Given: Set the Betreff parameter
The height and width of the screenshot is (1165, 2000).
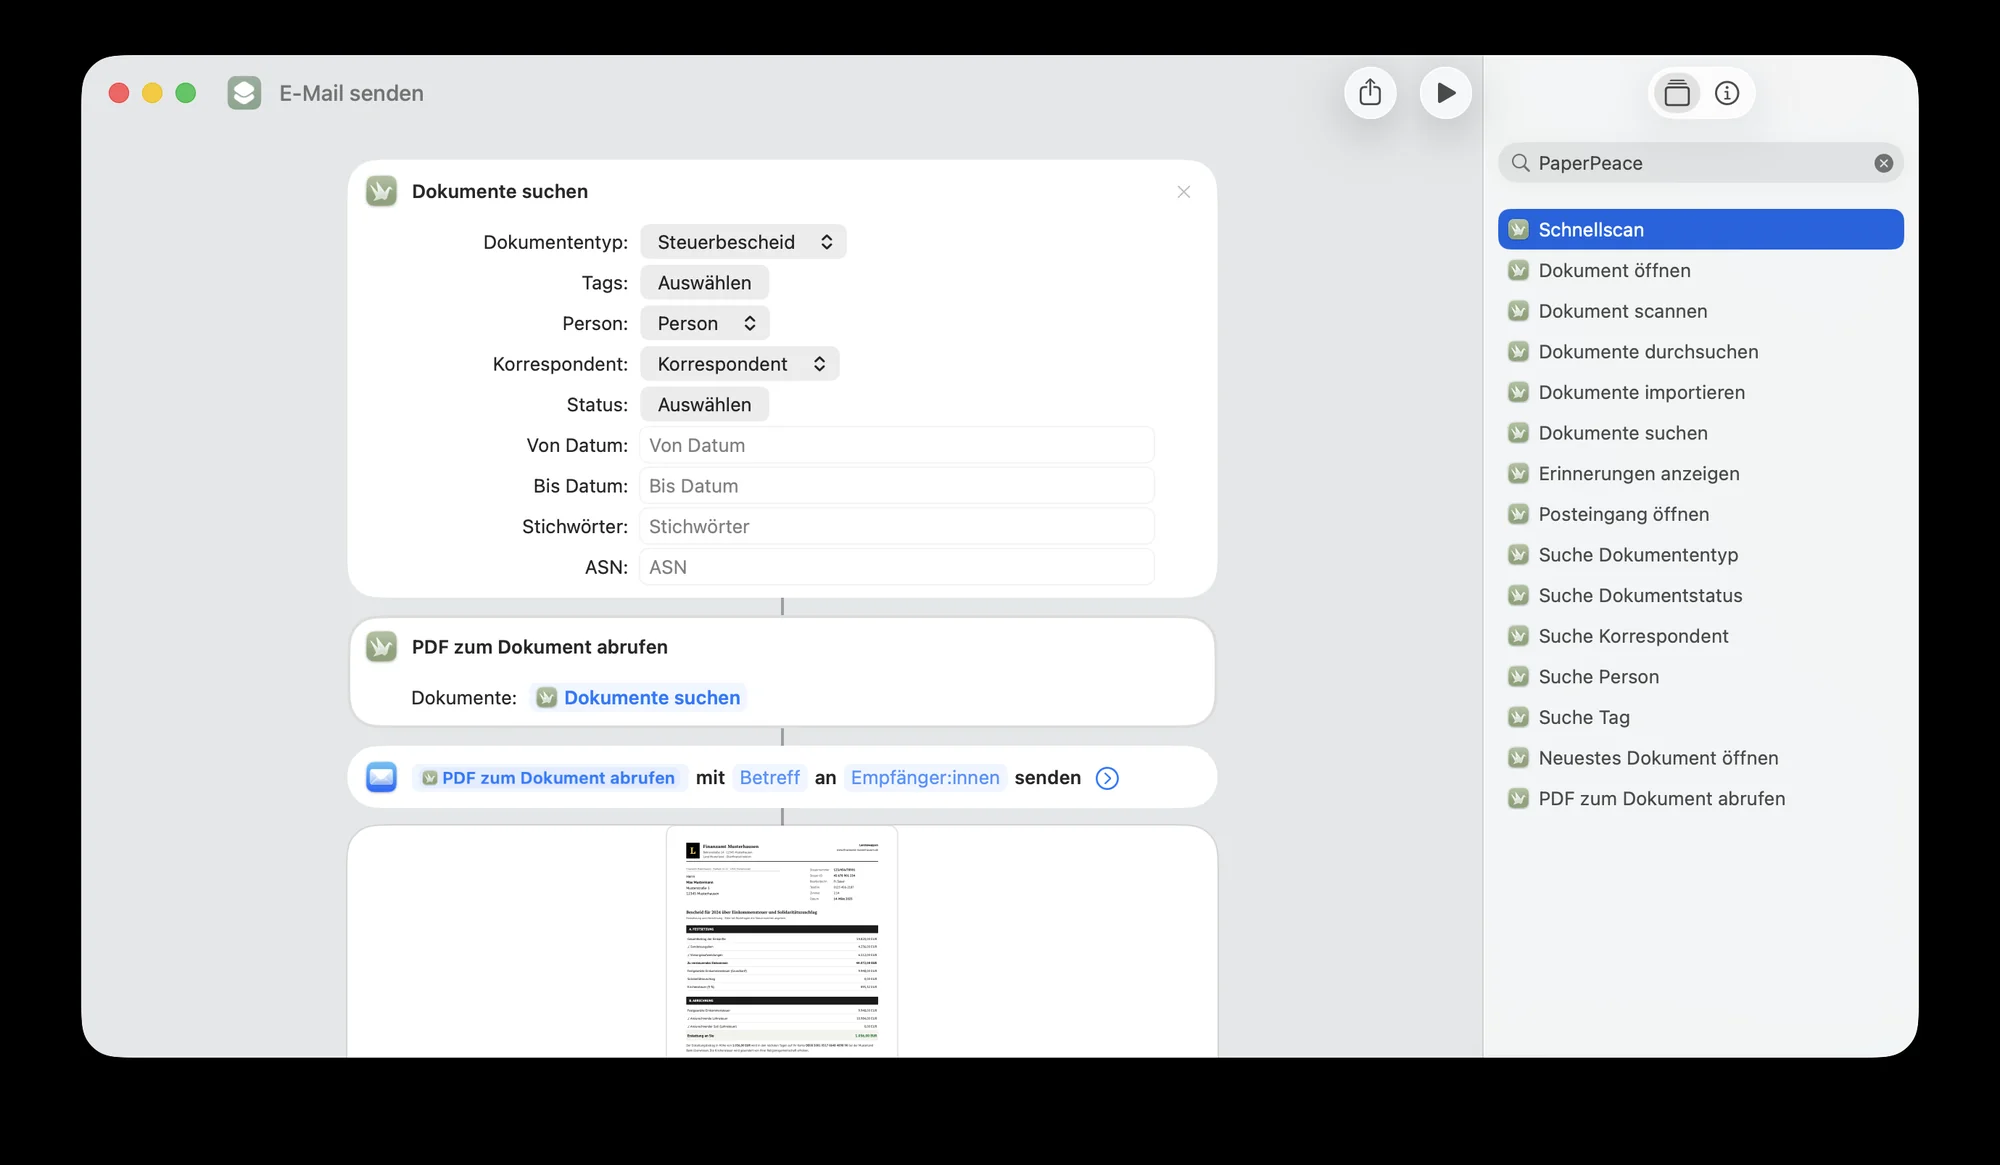Looking at the screenshot, I should click(x=770, y=778).
